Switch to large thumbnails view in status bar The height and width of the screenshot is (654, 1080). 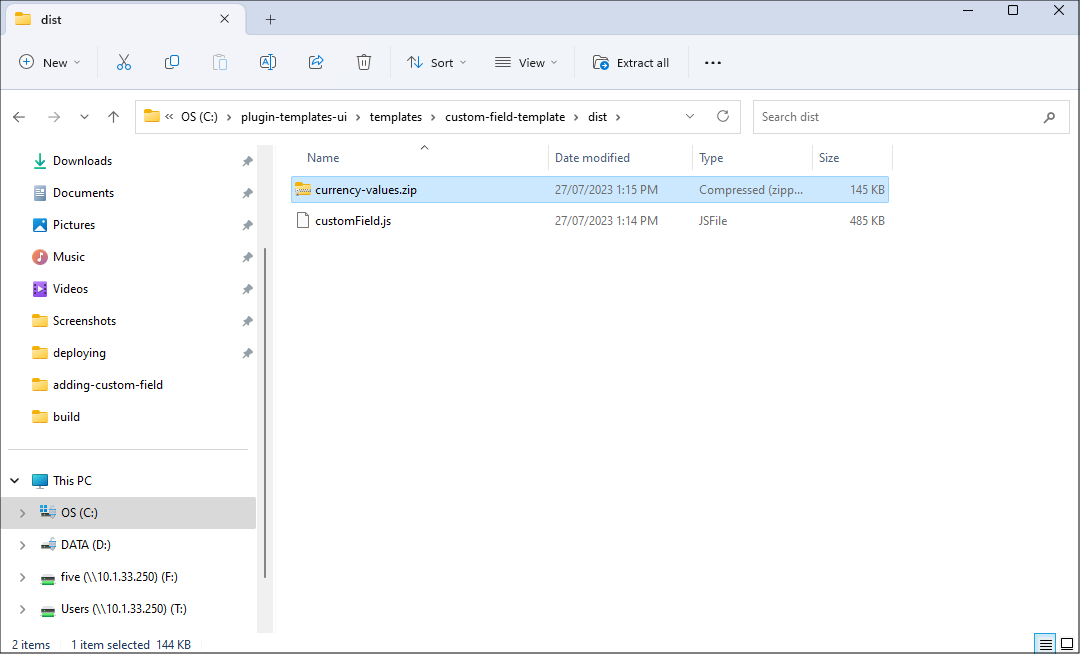[x=1066, y=645]
